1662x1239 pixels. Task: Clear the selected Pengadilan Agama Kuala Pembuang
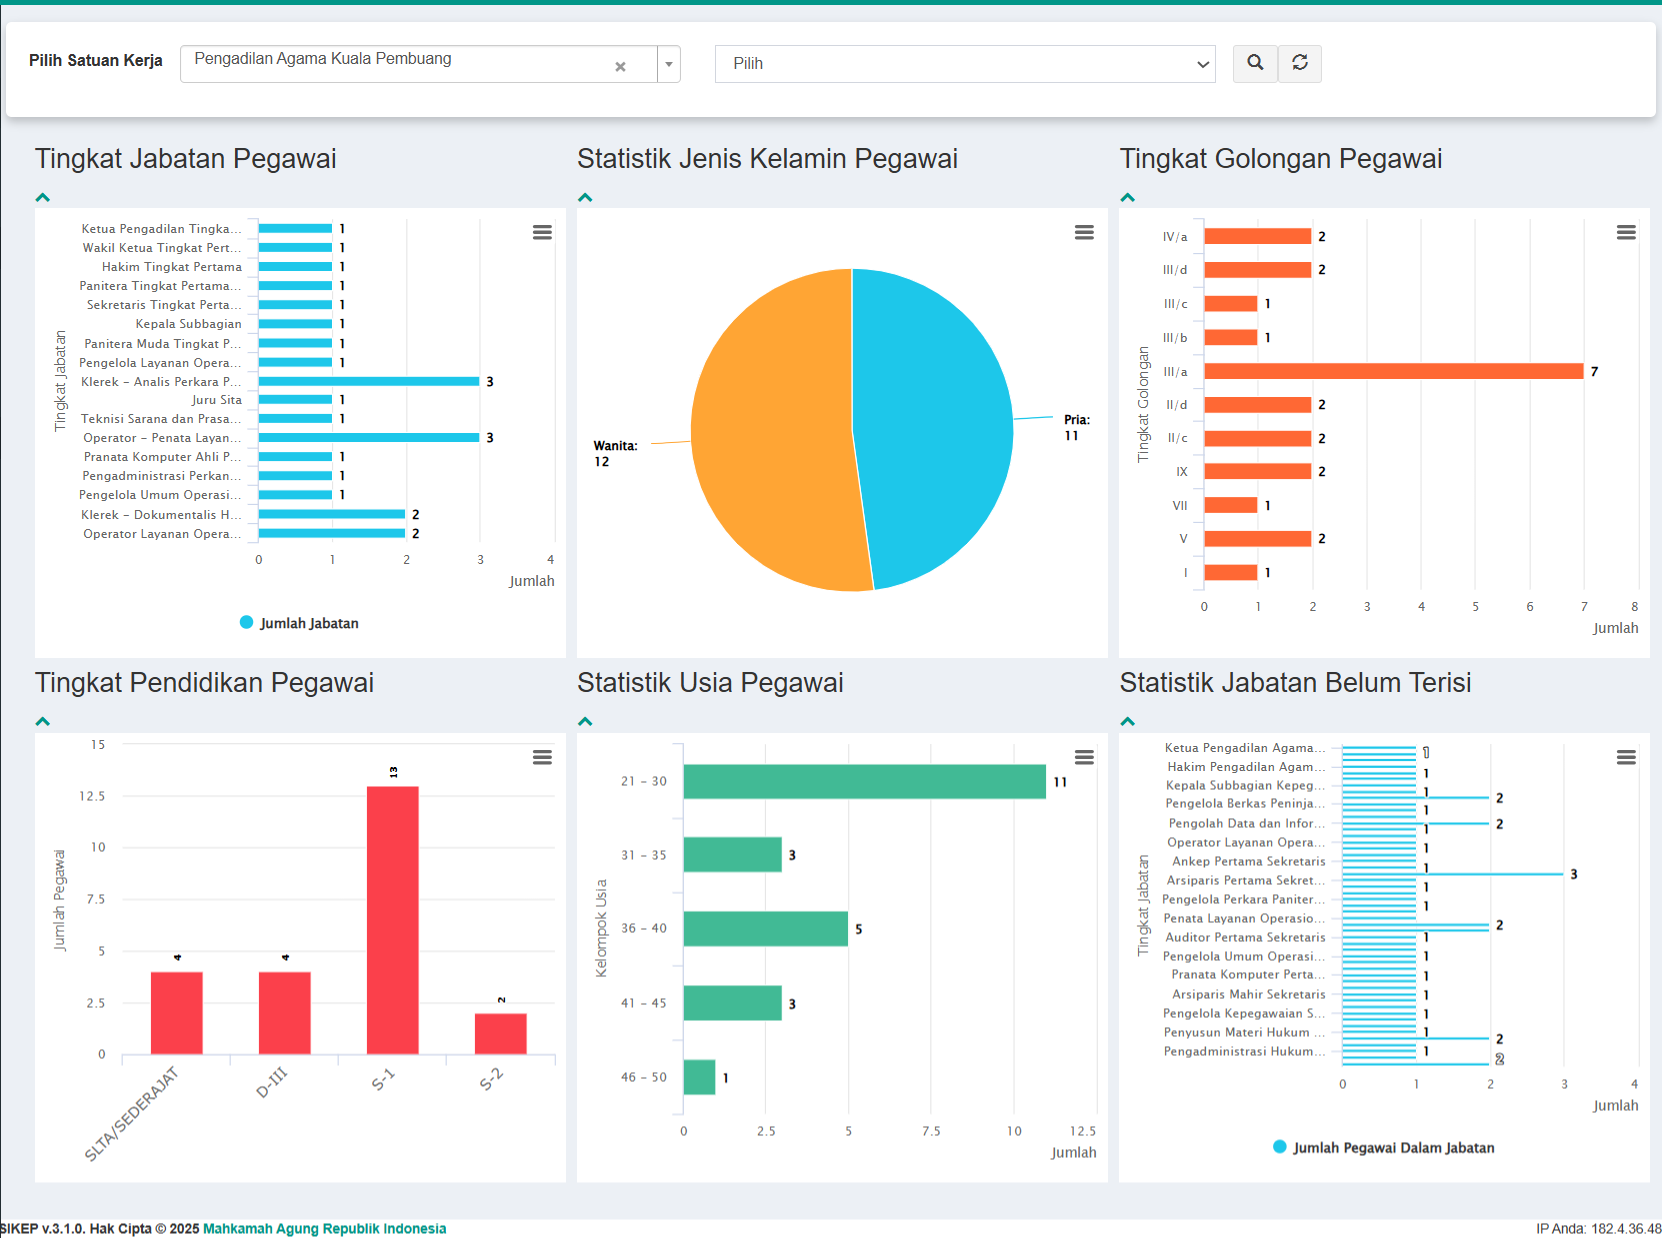tap(620, 66)
